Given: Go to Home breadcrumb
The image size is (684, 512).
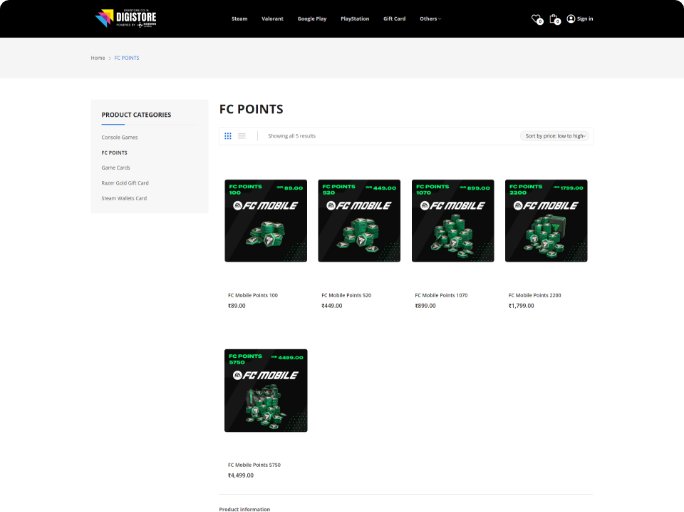Looking at the screenshot, I should (98, 58).
